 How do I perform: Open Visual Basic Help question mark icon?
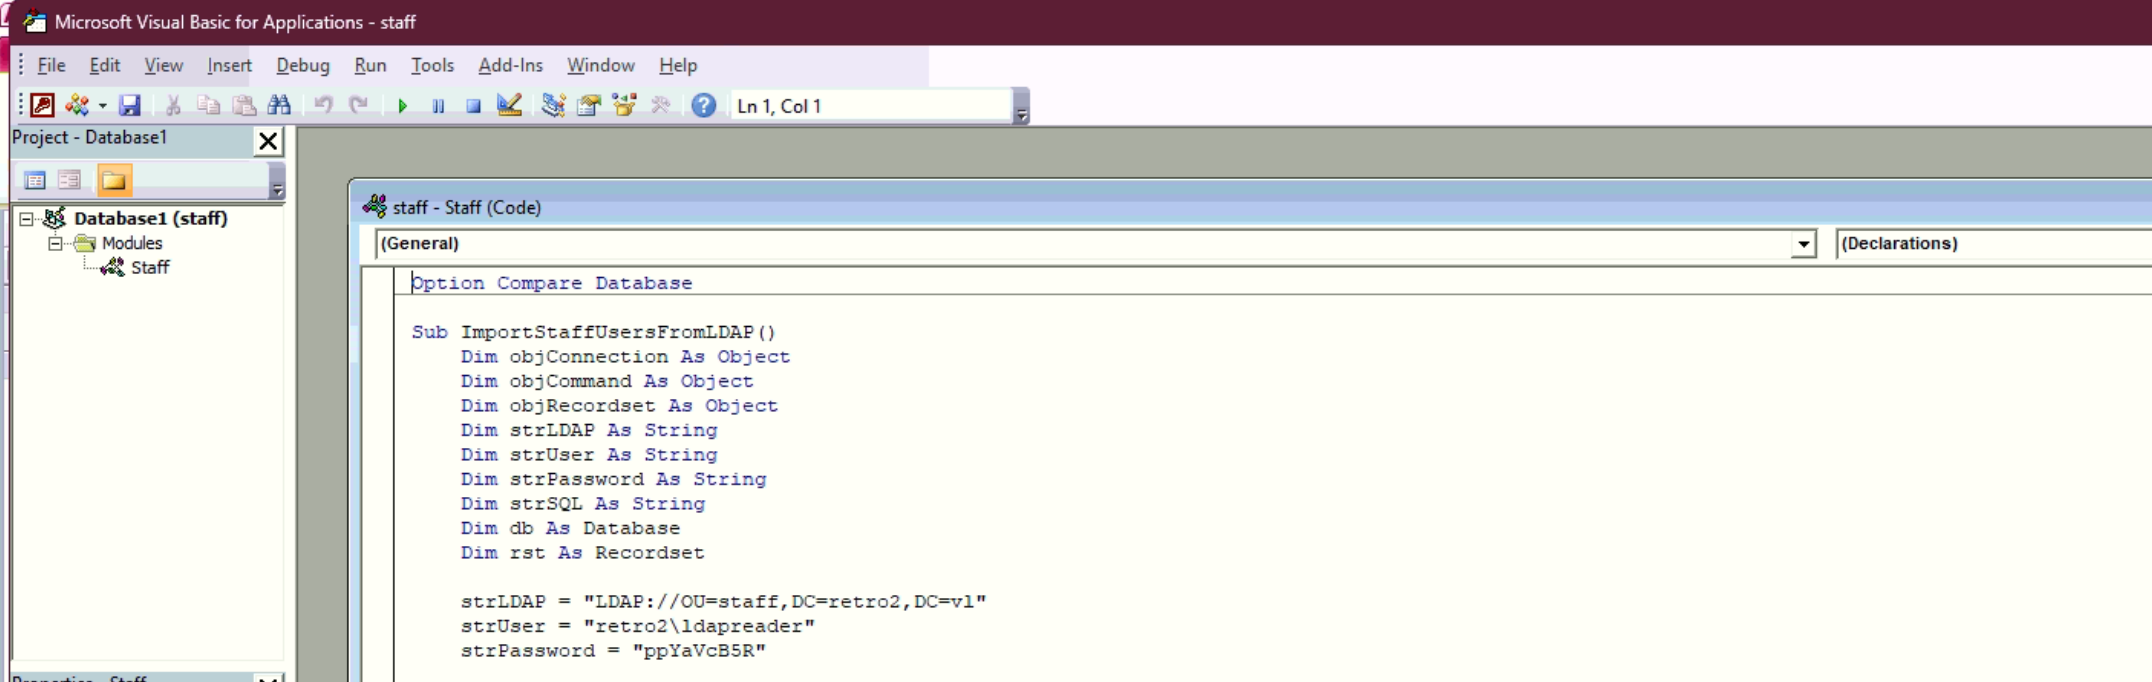[x=703, y=105]
